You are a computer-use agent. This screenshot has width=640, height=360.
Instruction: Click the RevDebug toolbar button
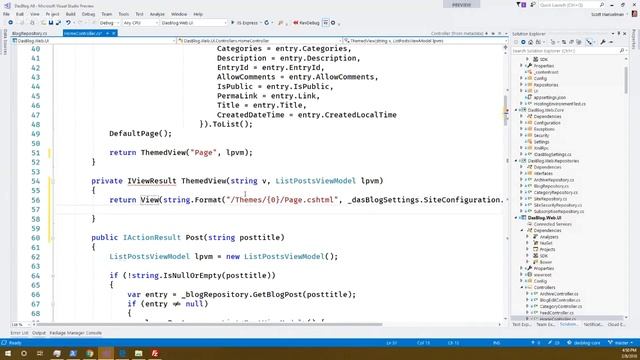[x=306, y=23]
